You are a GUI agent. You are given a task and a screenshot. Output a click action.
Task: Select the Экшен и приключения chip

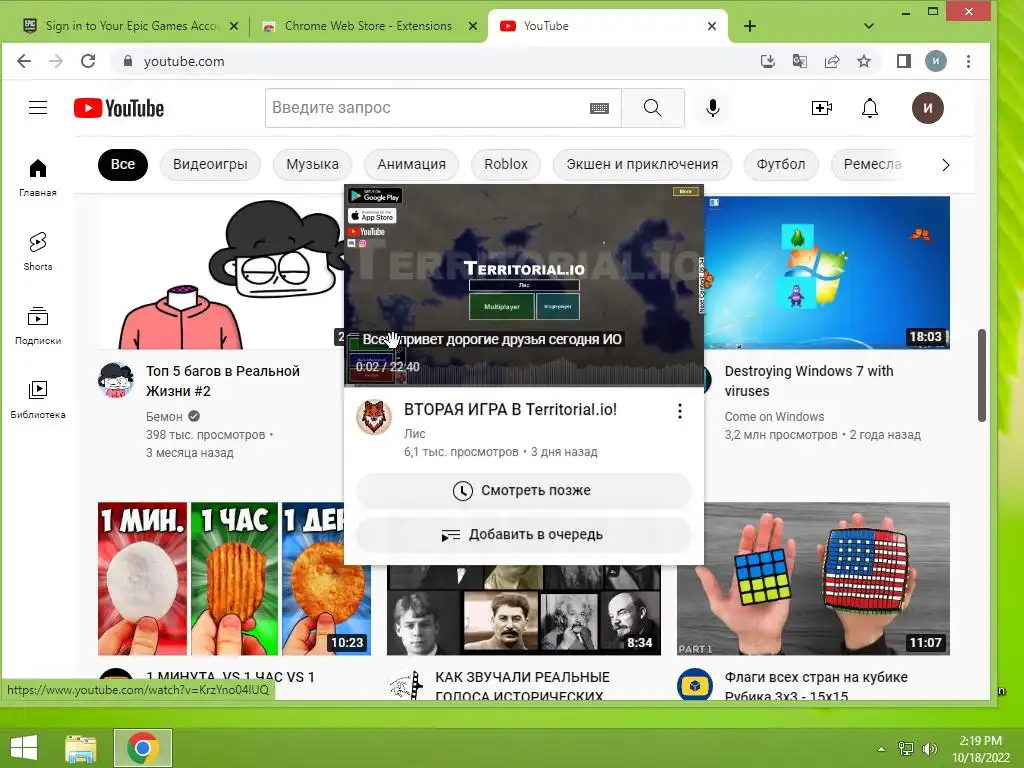point(642,165)
